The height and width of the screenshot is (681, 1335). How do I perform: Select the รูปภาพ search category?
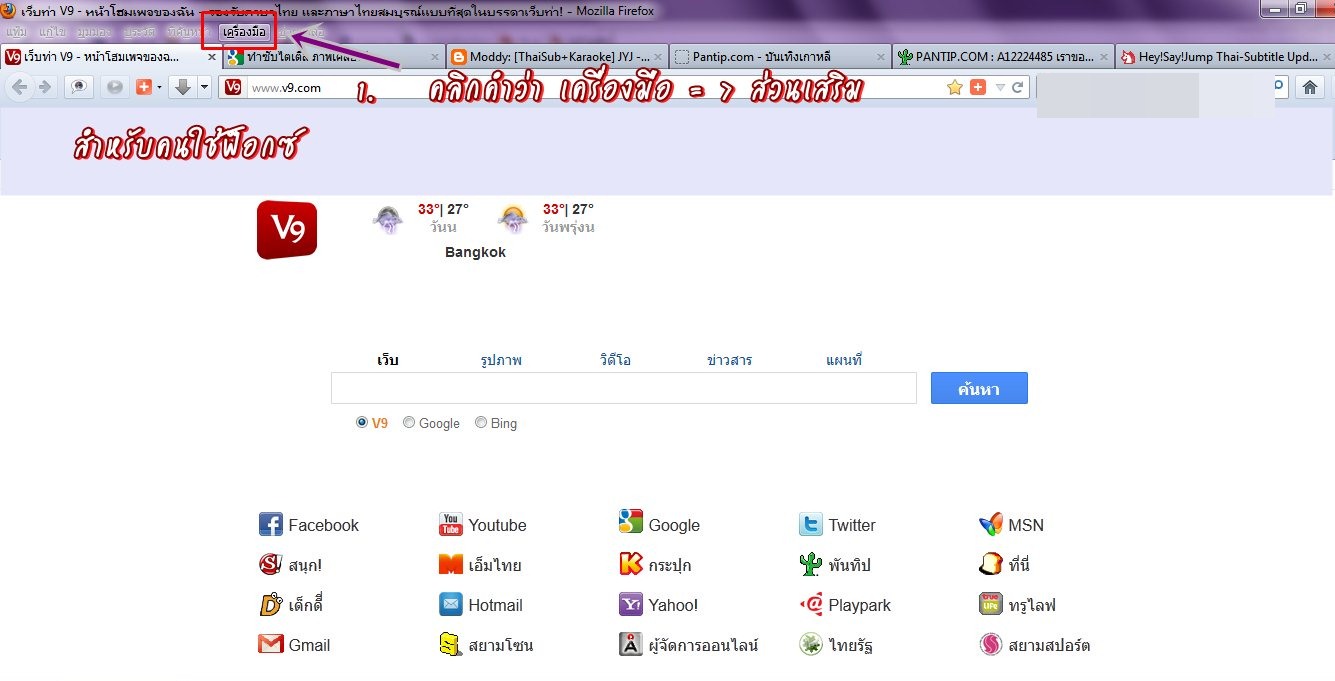tap(501, 360)
